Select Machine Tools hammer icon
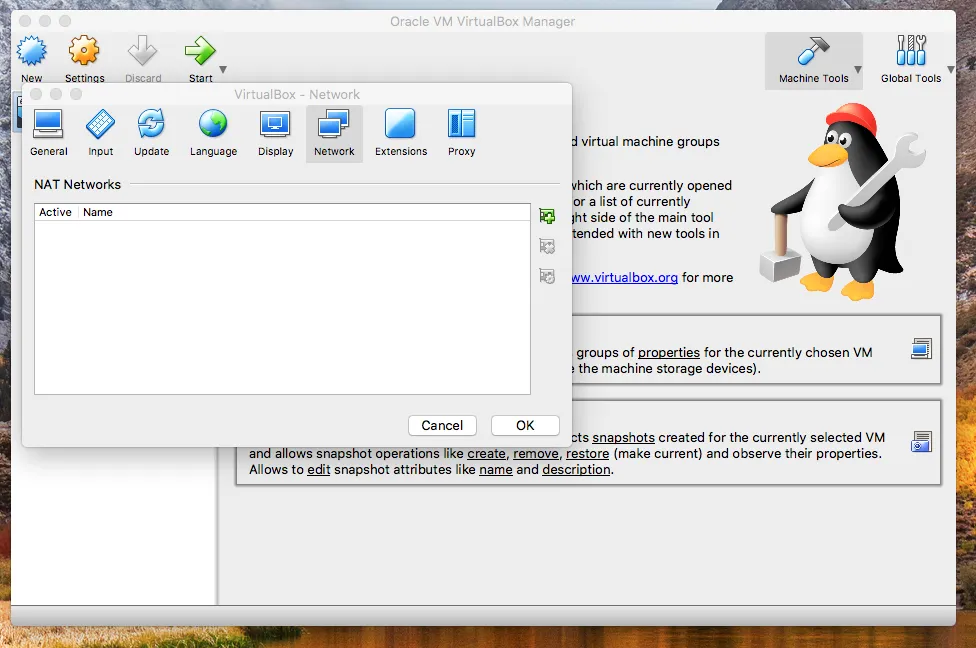976x648 pixels. point(813,51)
